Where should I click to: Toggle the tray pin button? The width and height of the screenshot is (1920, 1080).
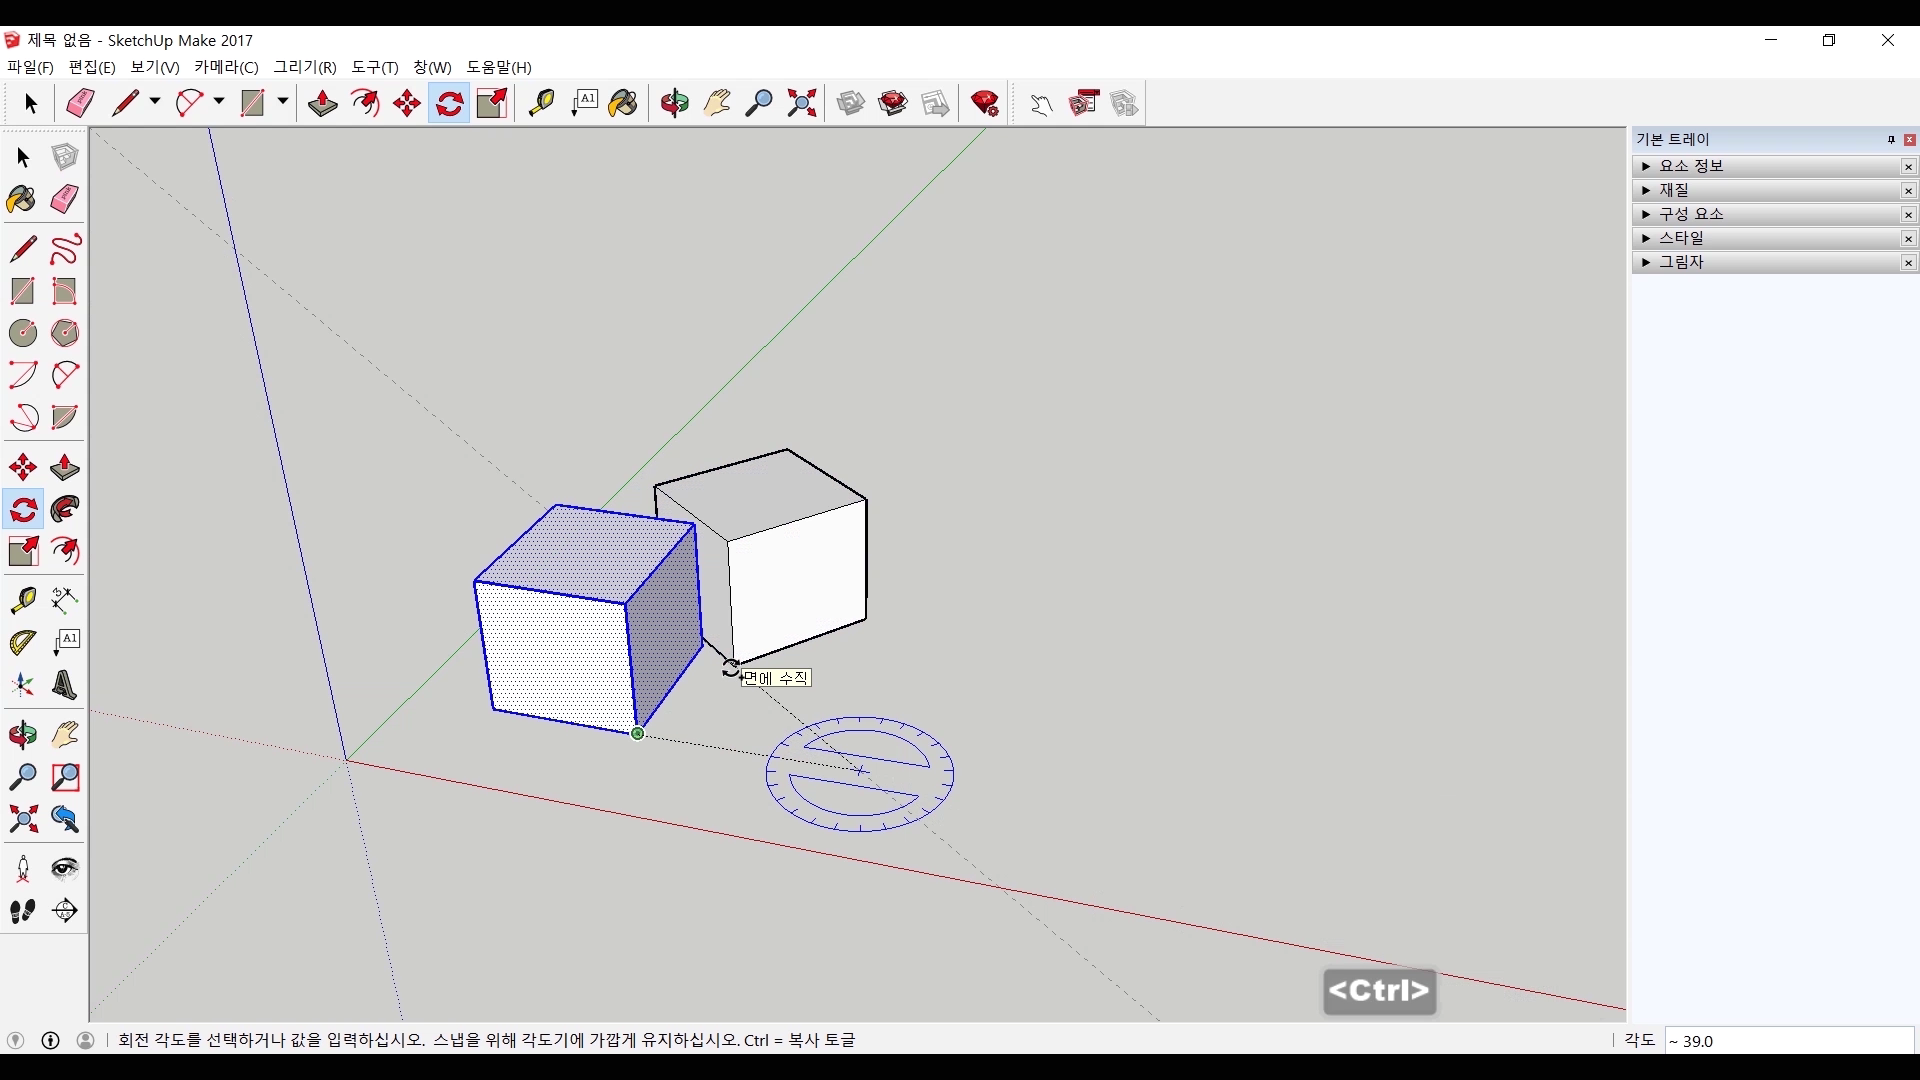(x=1891, y=140)
